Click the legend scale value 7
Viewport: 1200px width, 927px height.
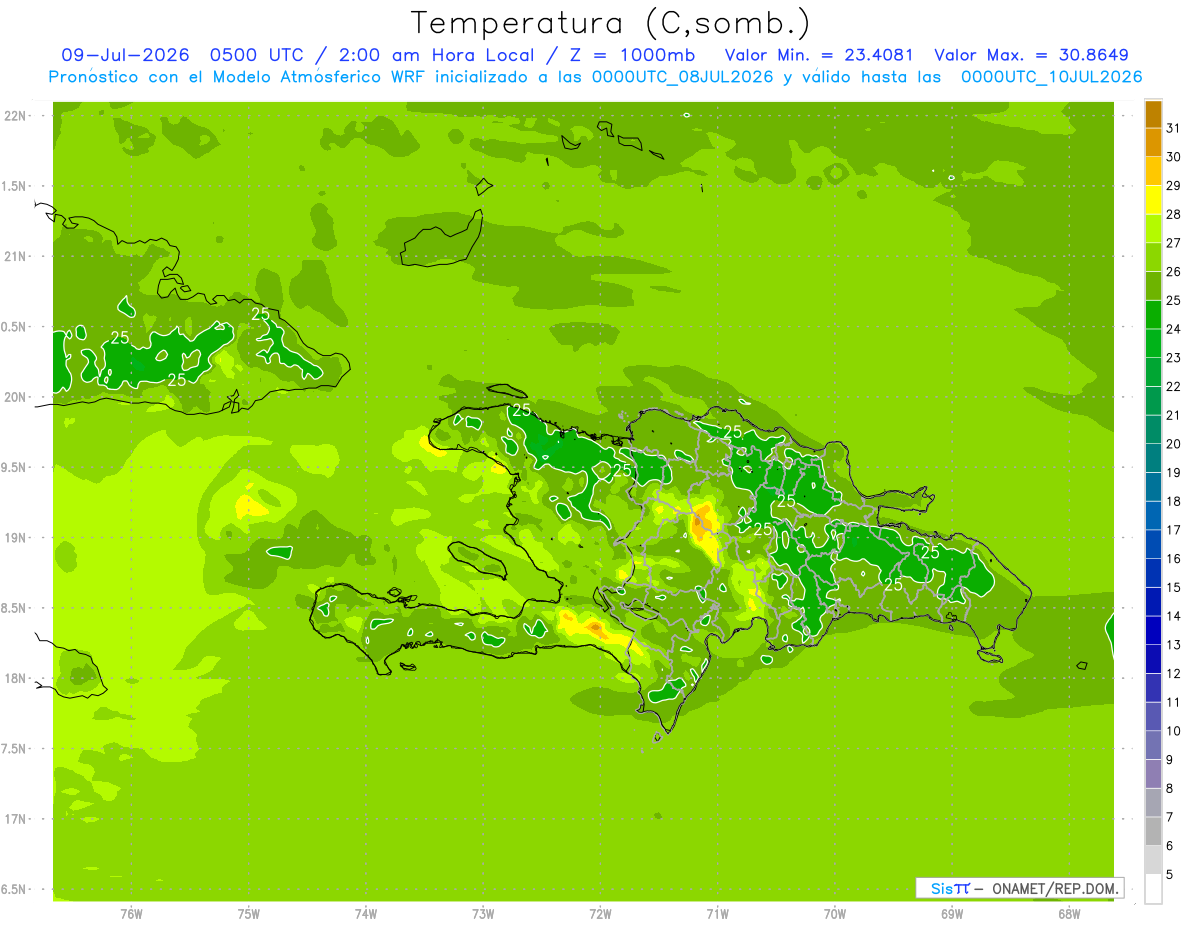pos(1169,818)
